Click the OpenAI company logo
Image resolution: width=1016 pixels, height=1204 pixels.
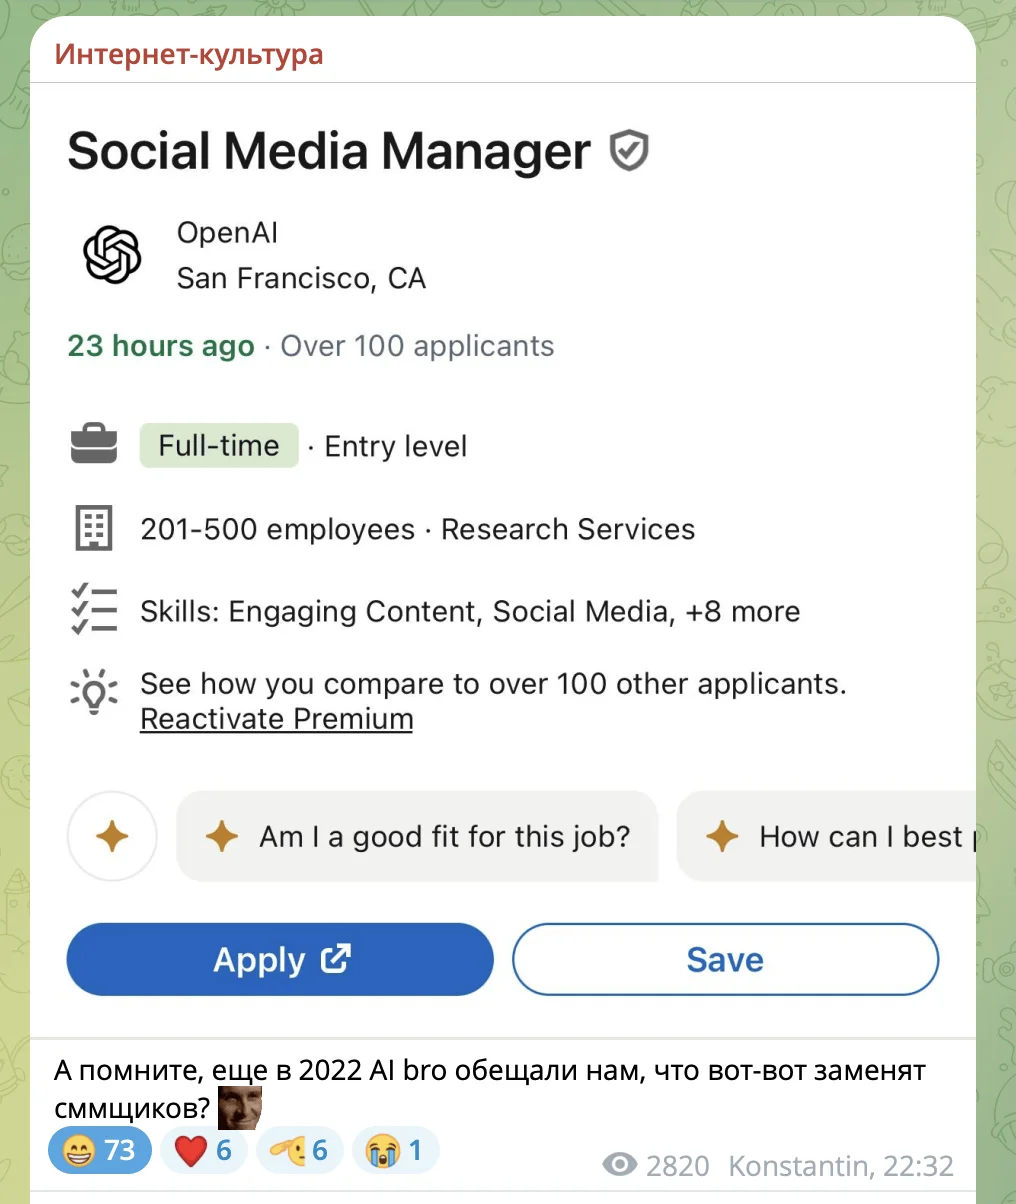pyautogui.click(x=112, y=255)
